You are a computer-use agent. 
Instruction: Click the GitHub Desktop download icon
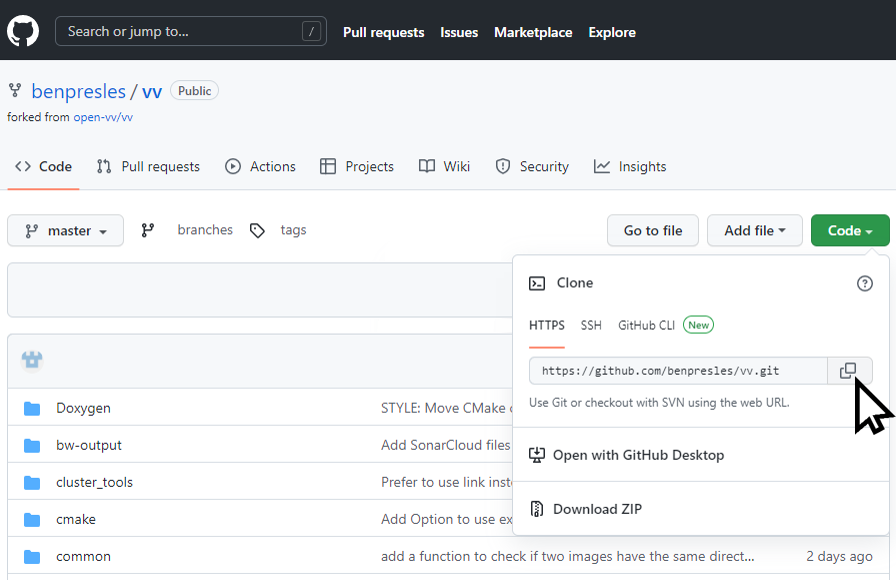537,455
